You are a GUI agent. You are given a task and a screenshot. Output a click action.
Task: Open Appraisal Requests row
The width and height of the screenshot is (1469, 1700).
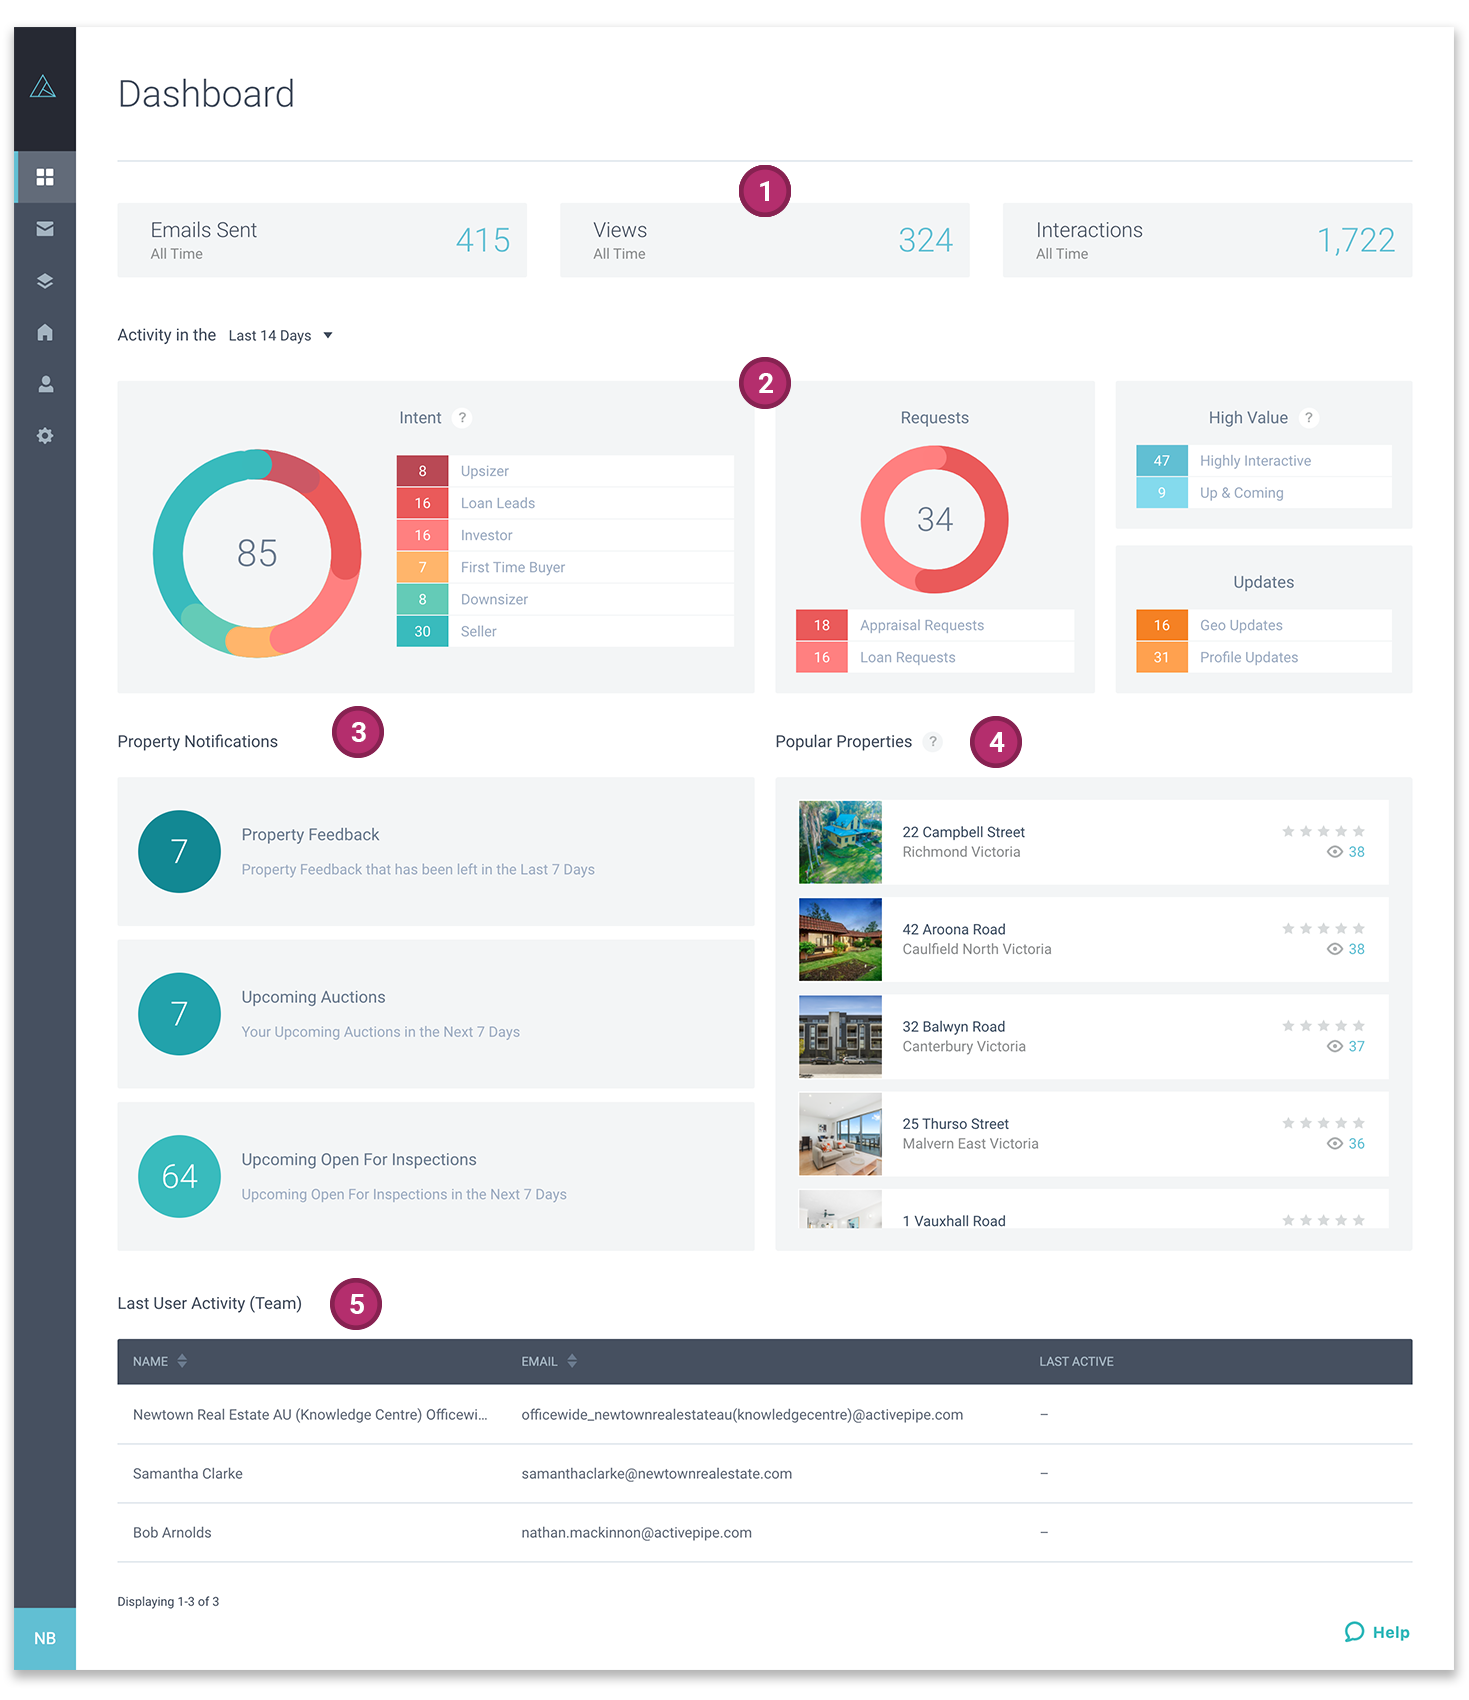(935, 625)
